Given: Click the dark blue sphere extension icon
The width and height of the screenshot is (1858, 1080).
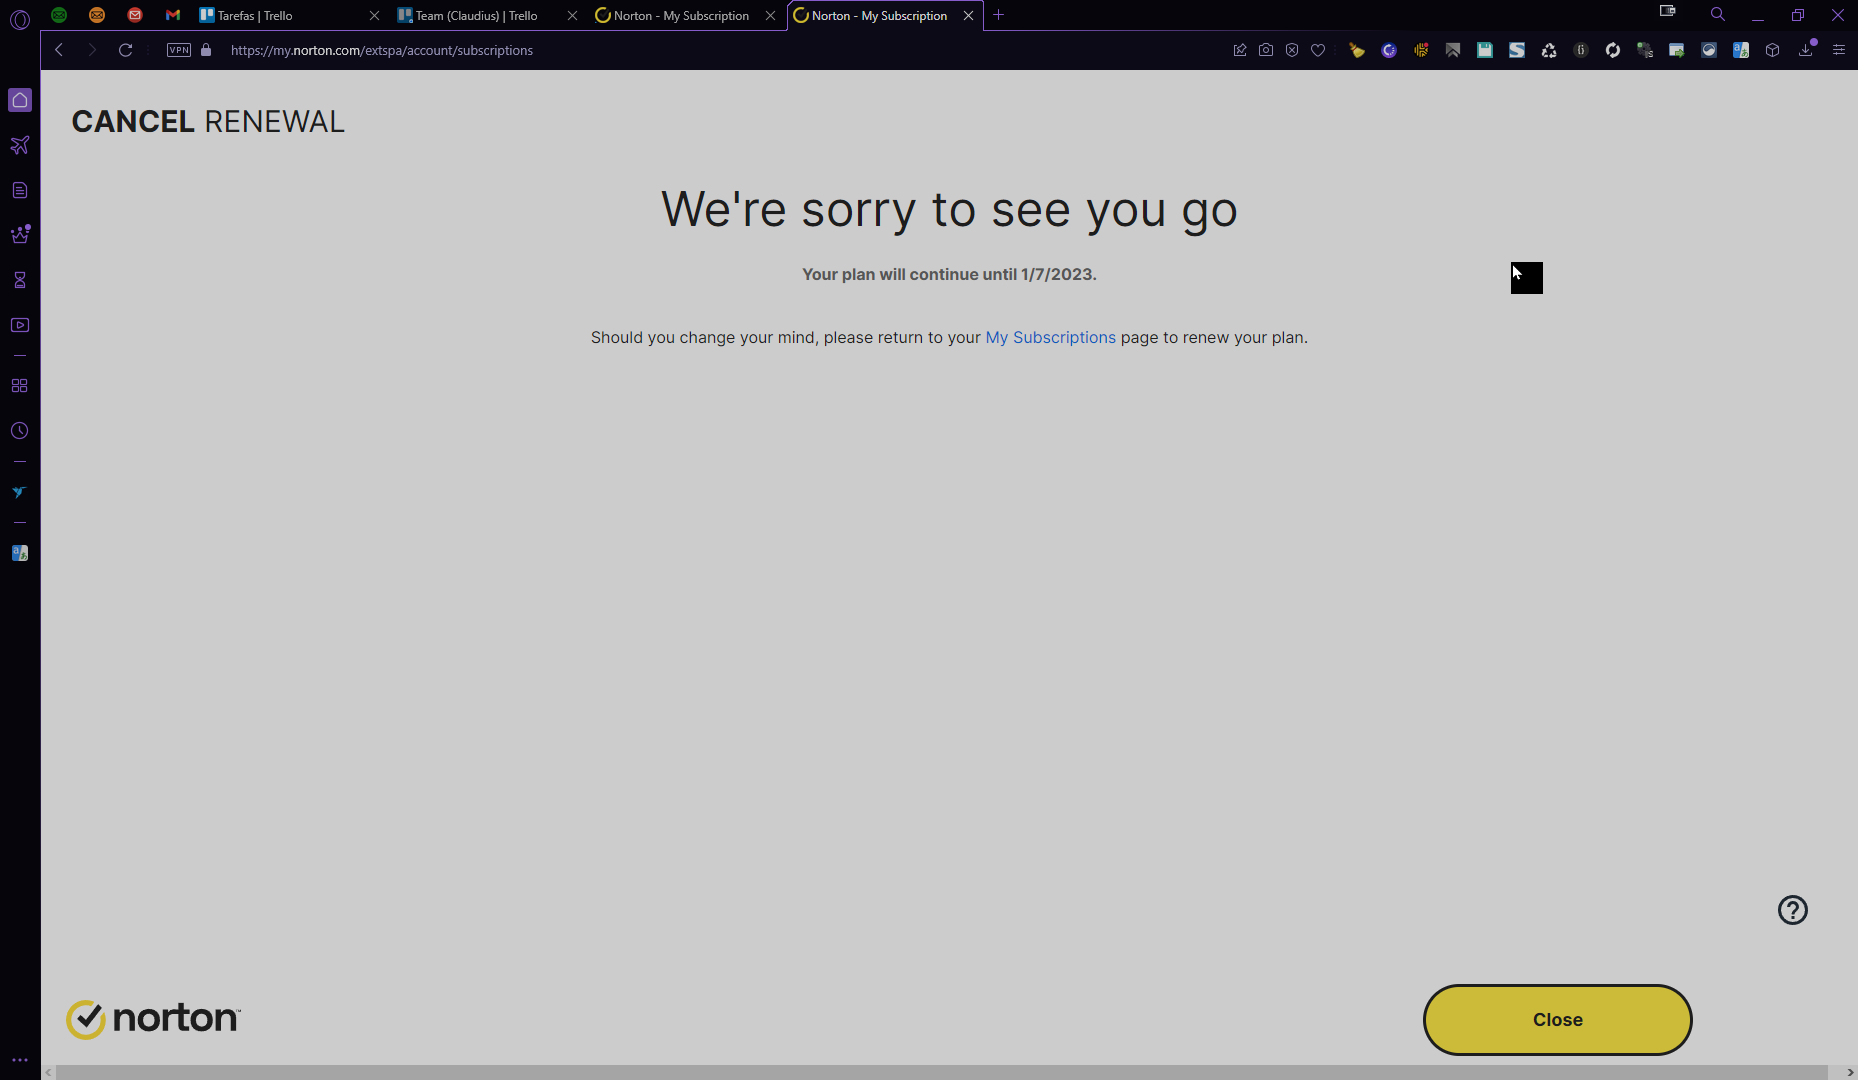Looking at the screenshot, I should [x=1709, y=50].
